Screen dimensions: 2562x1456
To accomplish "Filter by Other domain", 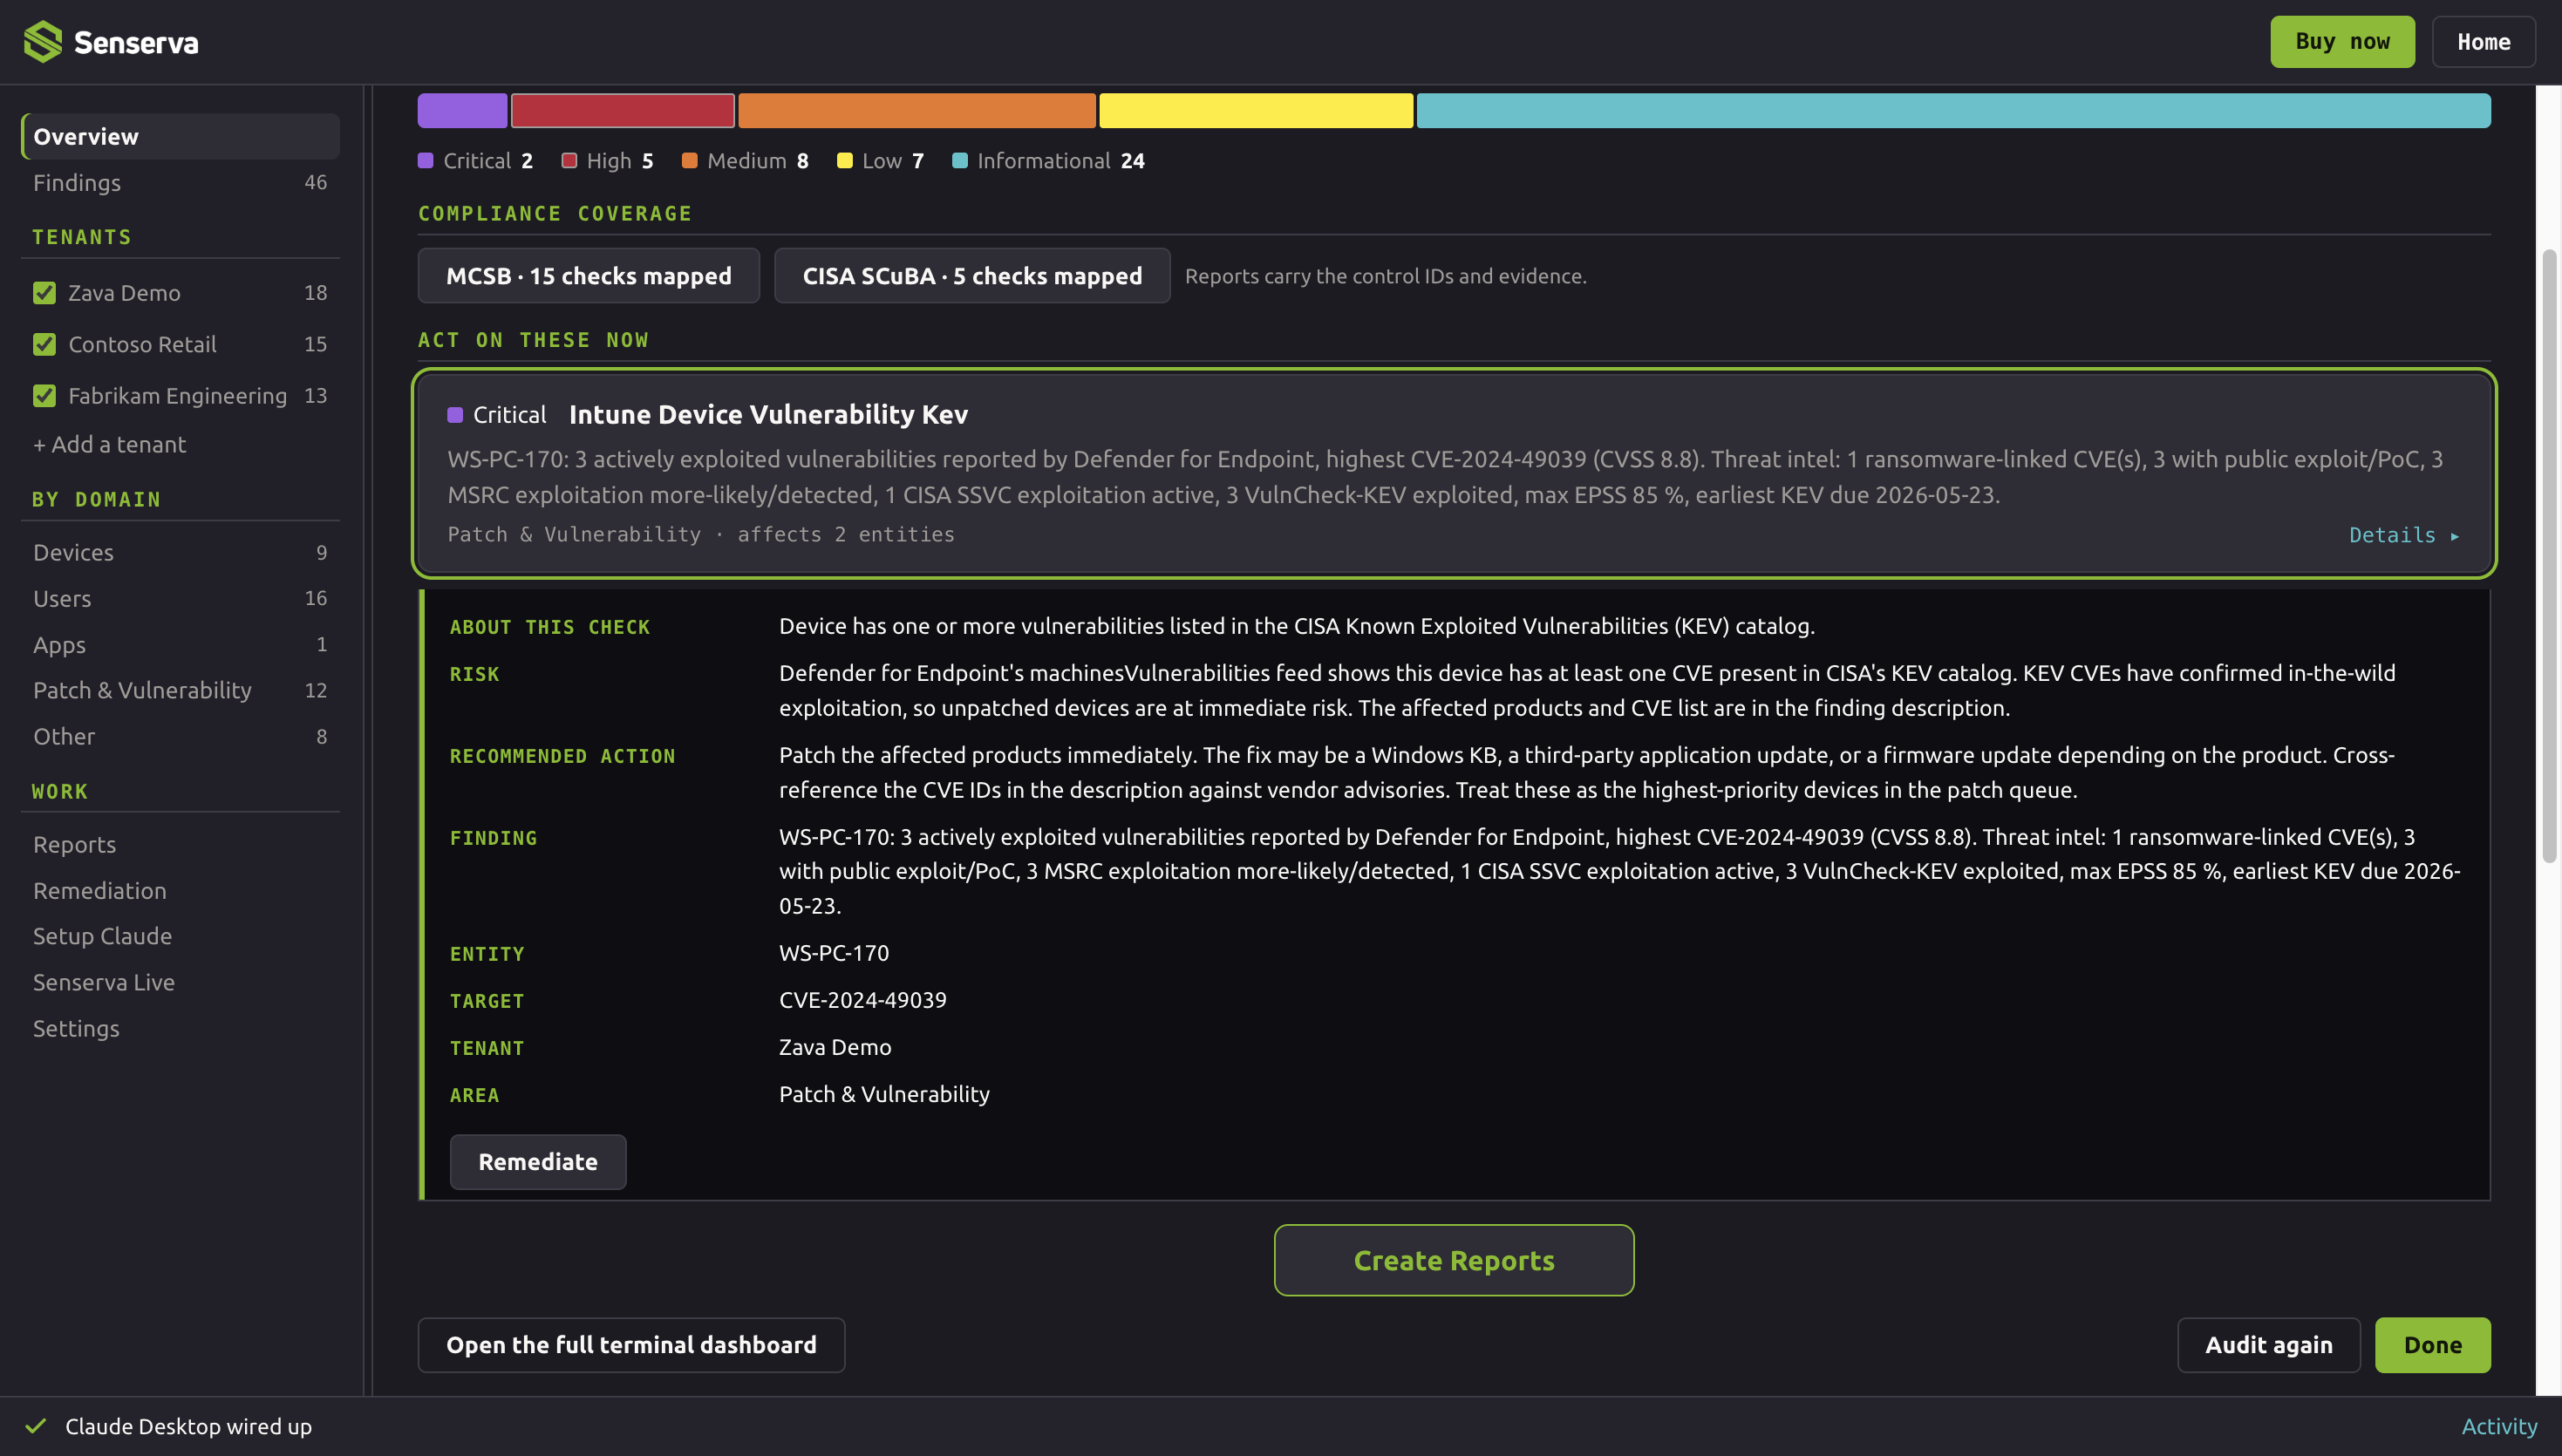I will [x=180, y=737].
